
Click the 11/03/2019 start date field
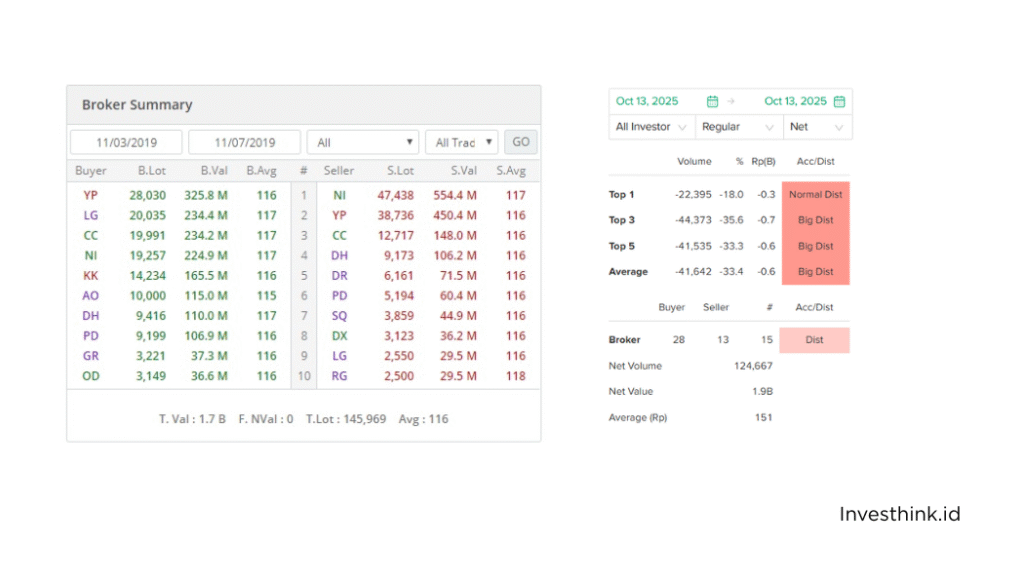[126, 143]
